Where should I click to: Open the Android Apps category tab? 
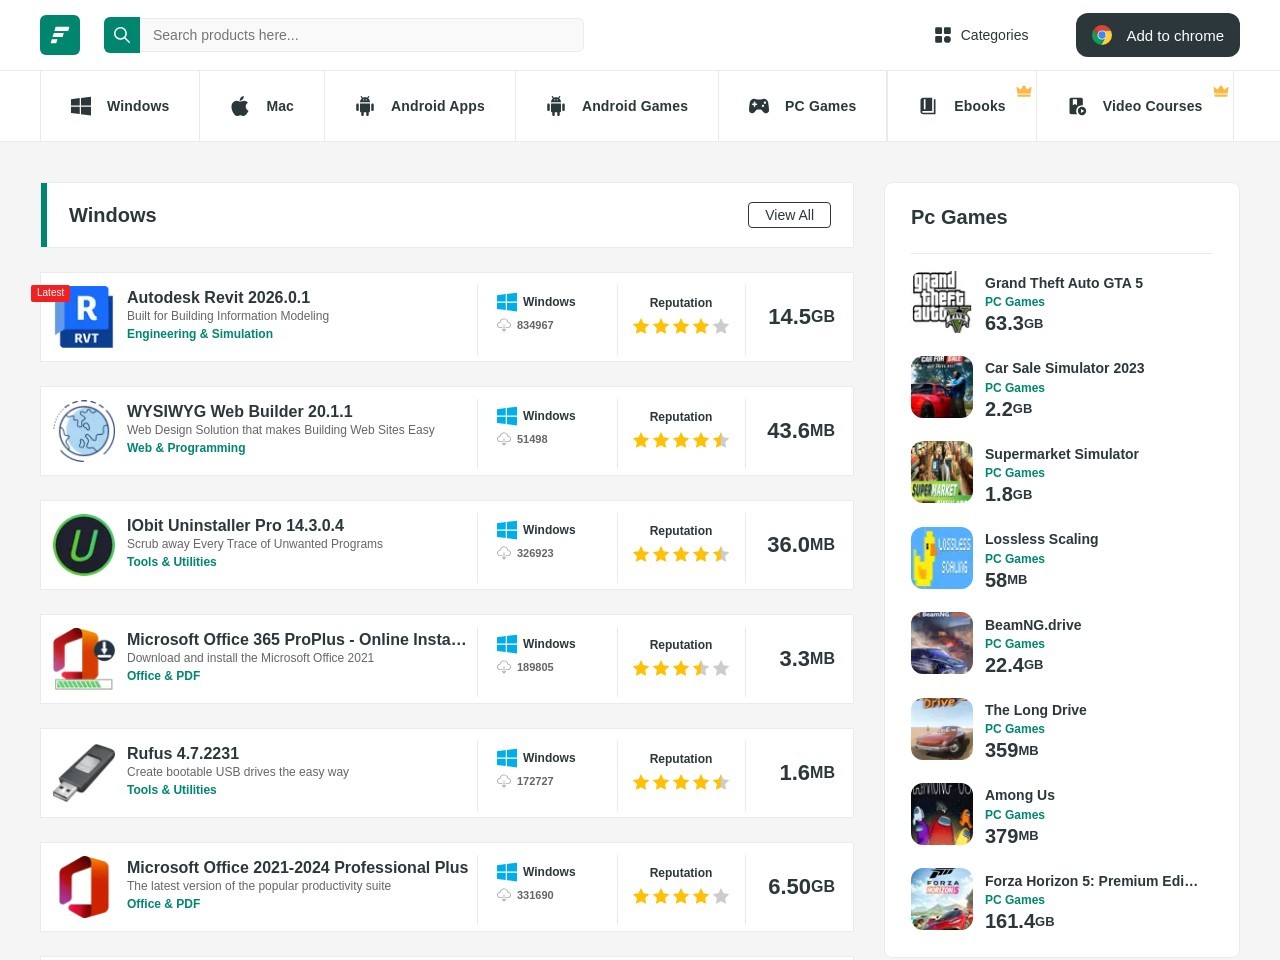(x=420, y=106)
